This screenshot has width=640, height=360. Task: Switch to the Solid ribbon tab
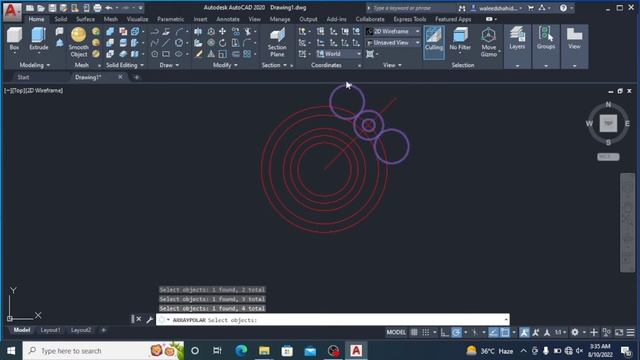click(x=60, y=19)
